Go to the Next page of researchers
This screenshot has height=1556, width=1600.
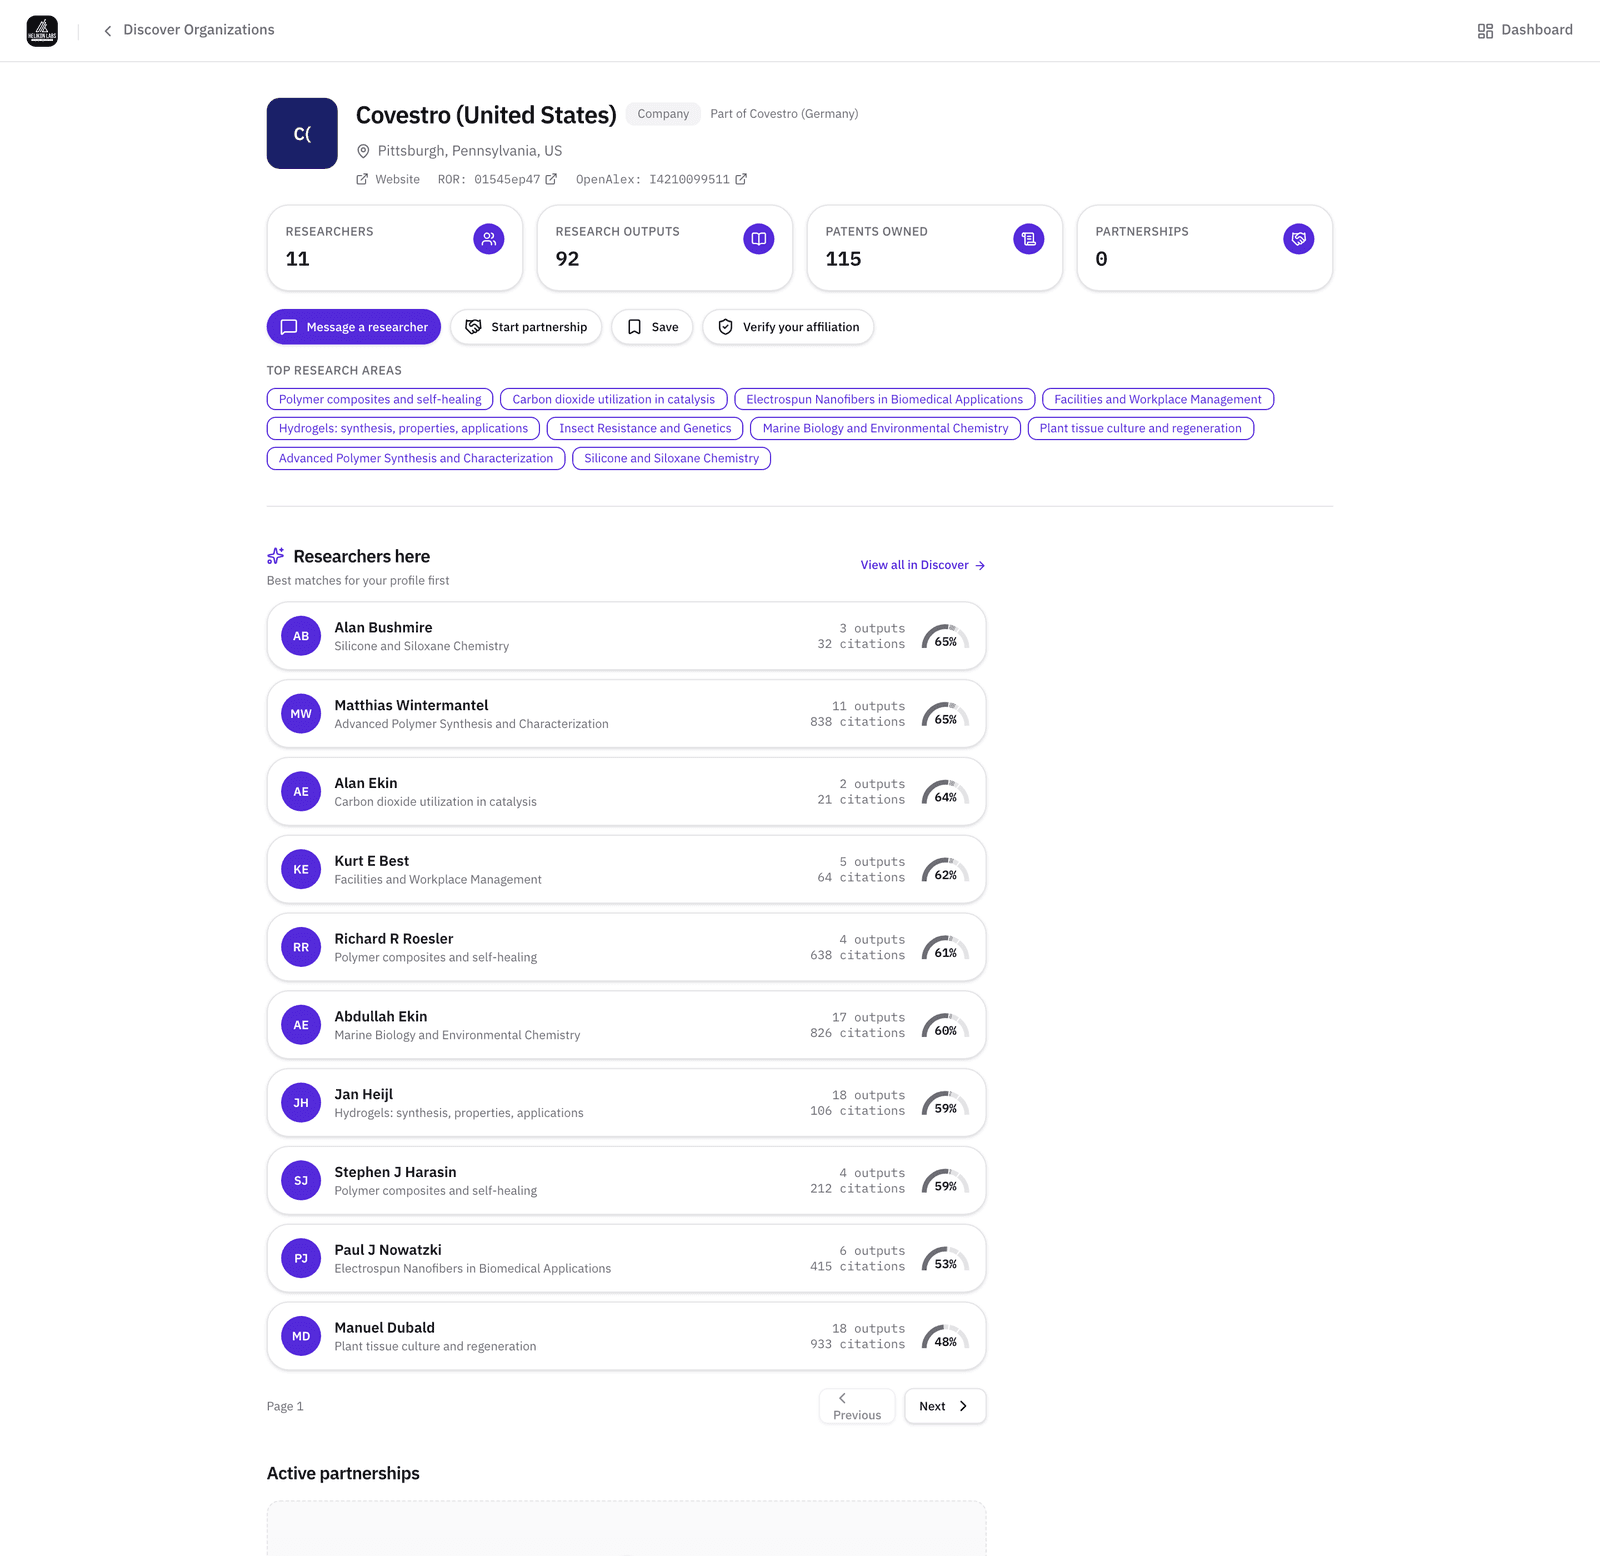(945, 1406)
